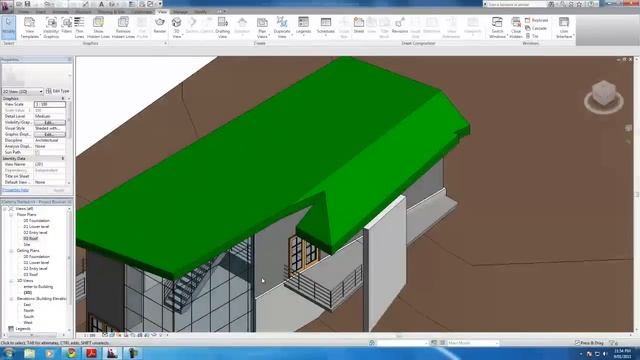The height and width of the screenshot is (360, 640).
Task: Collapse the Elevations tree node
Action: [x=11, y=299]
